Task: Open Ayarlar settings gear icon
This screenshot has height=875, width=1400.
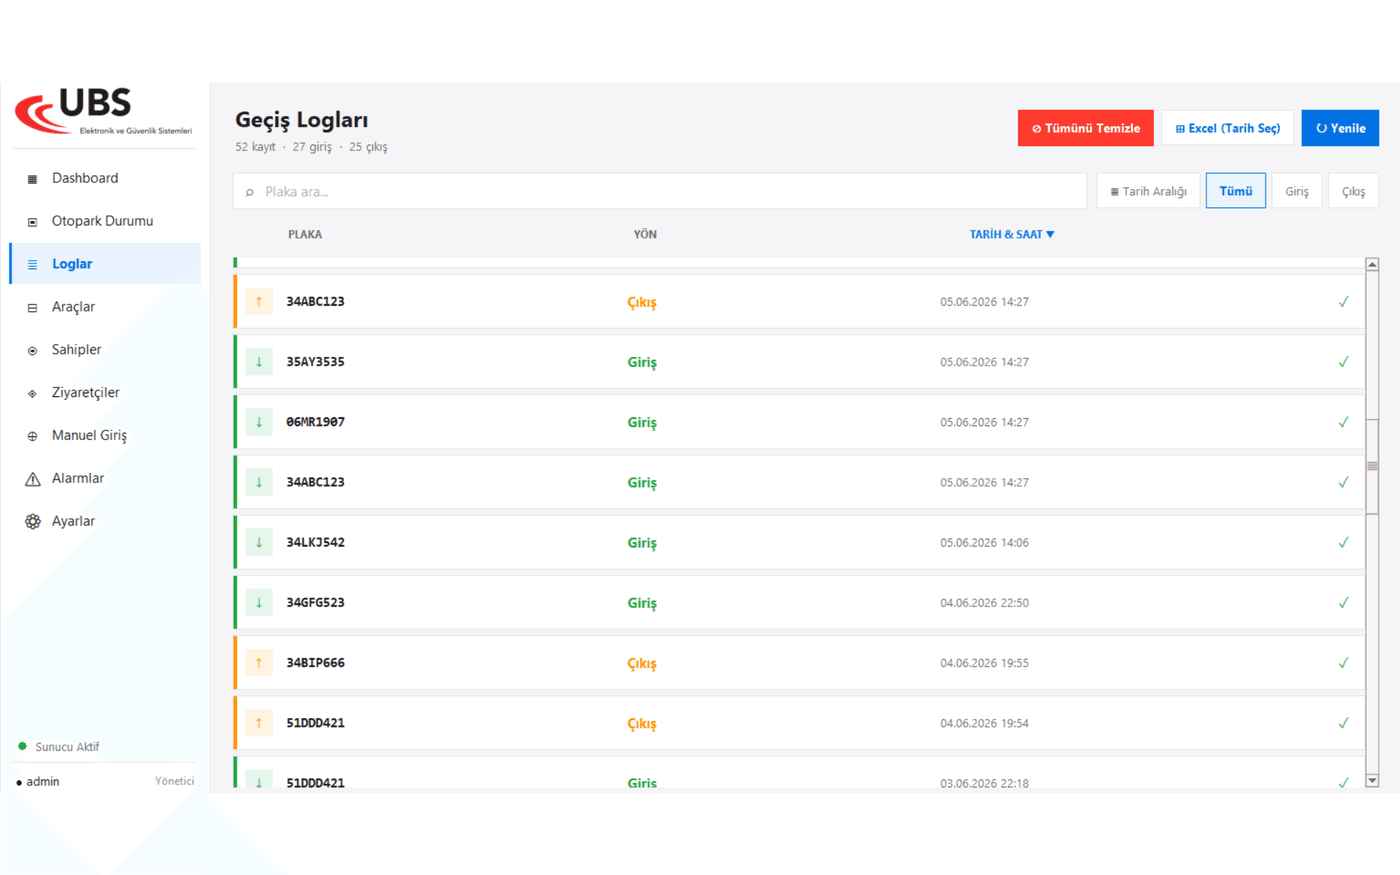Action: pos(32,522)
